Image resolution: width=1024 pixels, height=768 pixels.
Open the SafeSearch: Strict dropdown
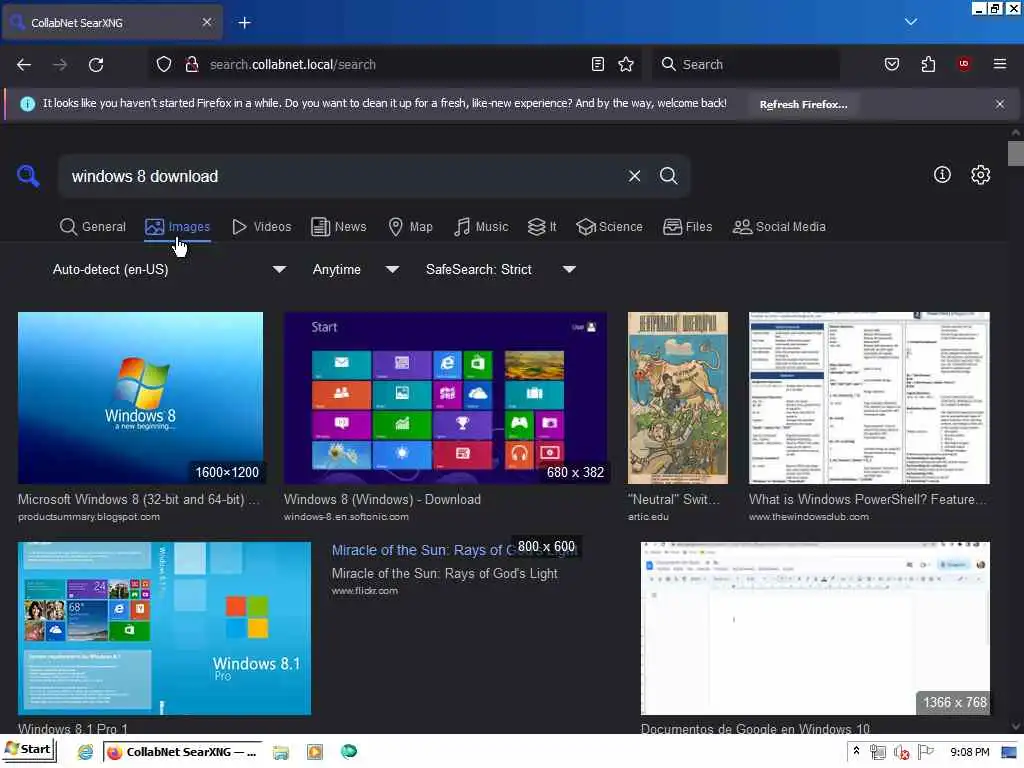click(x=500, y=269)
